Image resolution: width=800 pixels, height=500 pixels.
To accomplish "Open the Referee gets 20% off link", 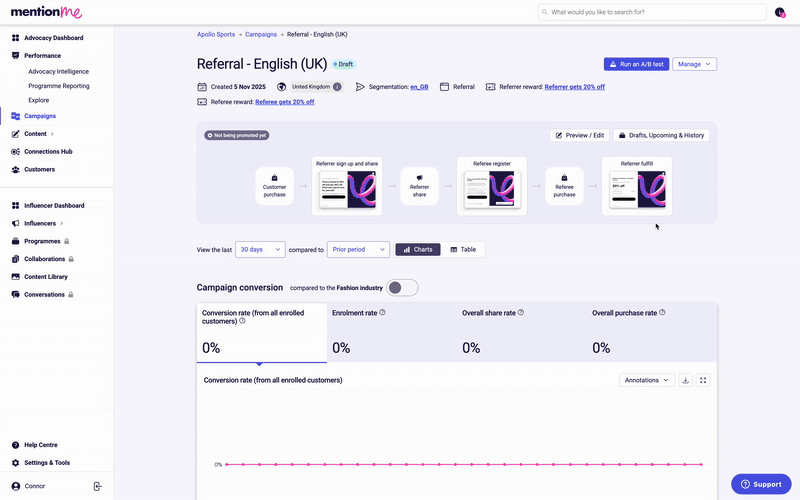I will (x=285, y=102).
